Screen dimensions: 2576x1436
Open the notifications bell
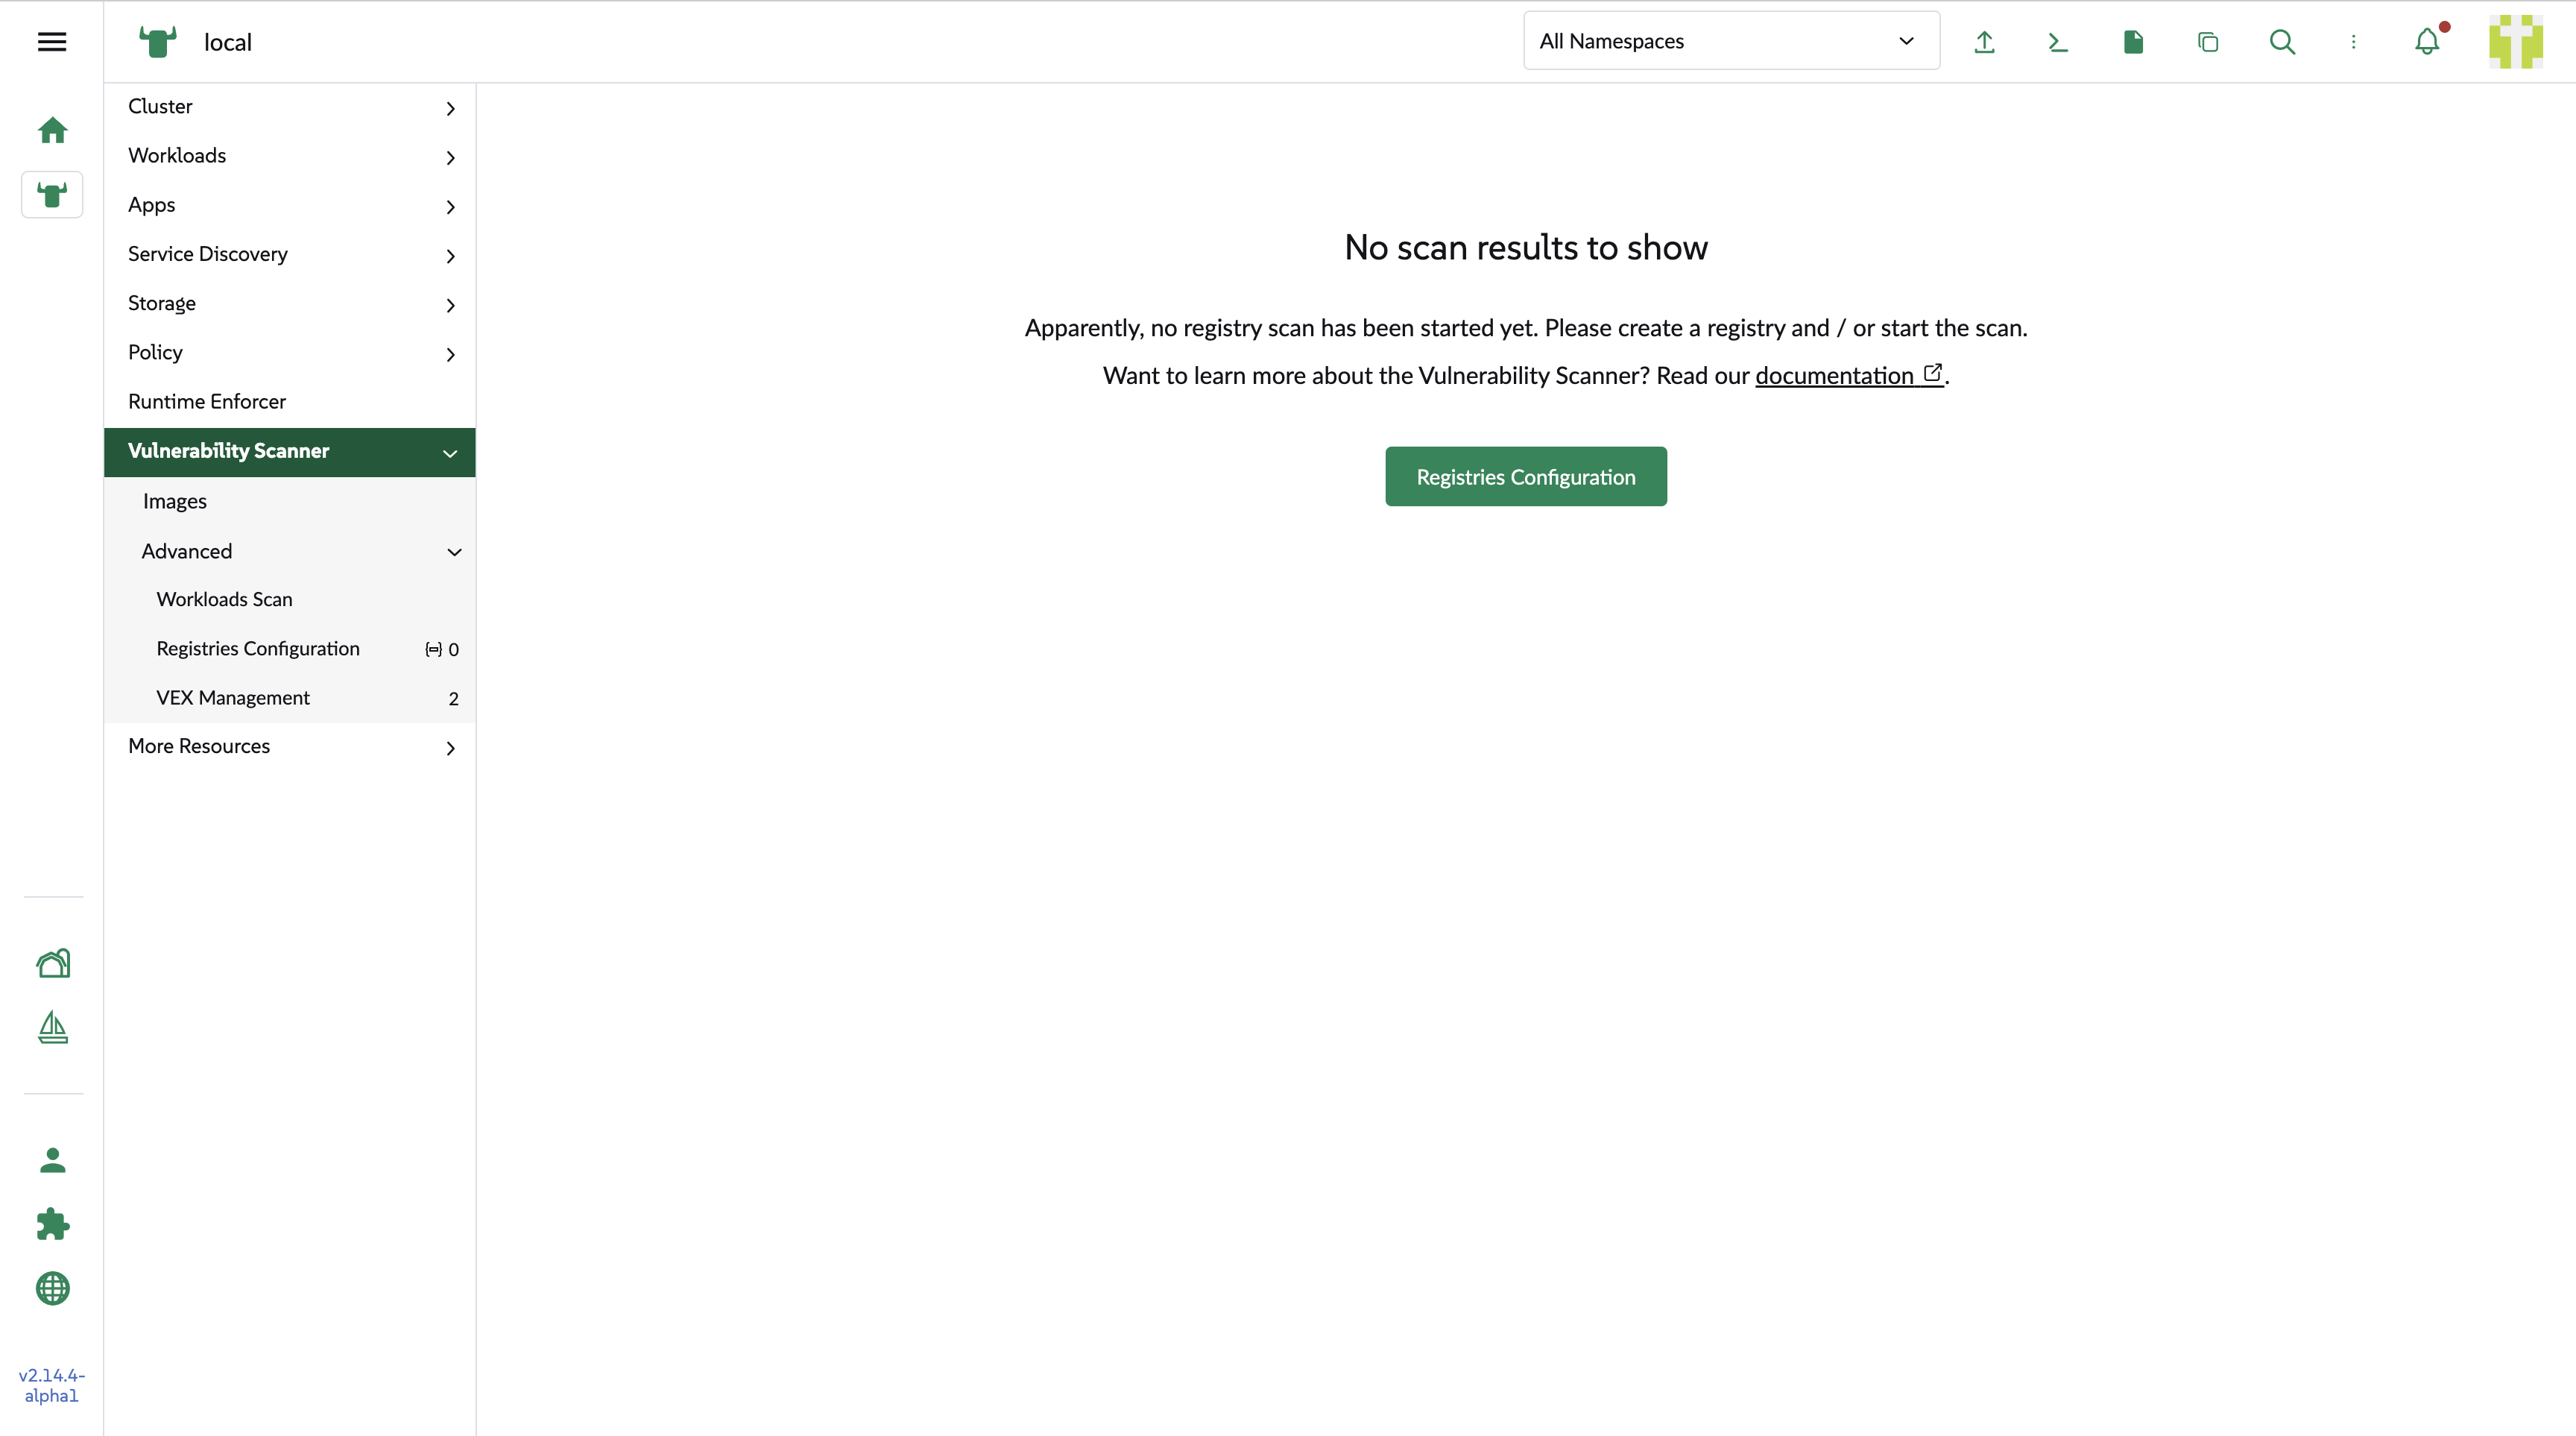point(2427,42)
